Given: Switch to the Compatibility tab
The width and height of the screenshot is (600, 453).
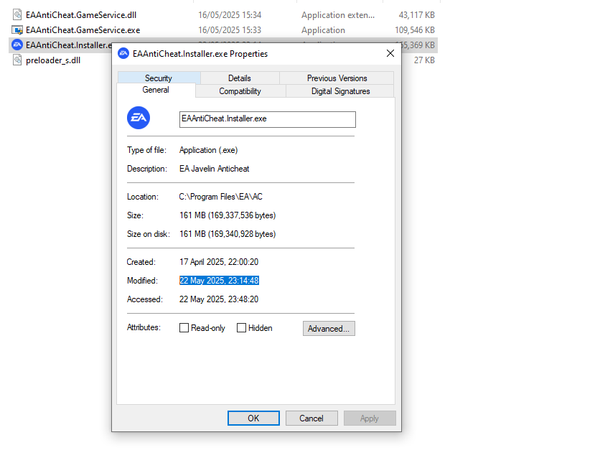Looking at the screenshot, I should (240, 91).
